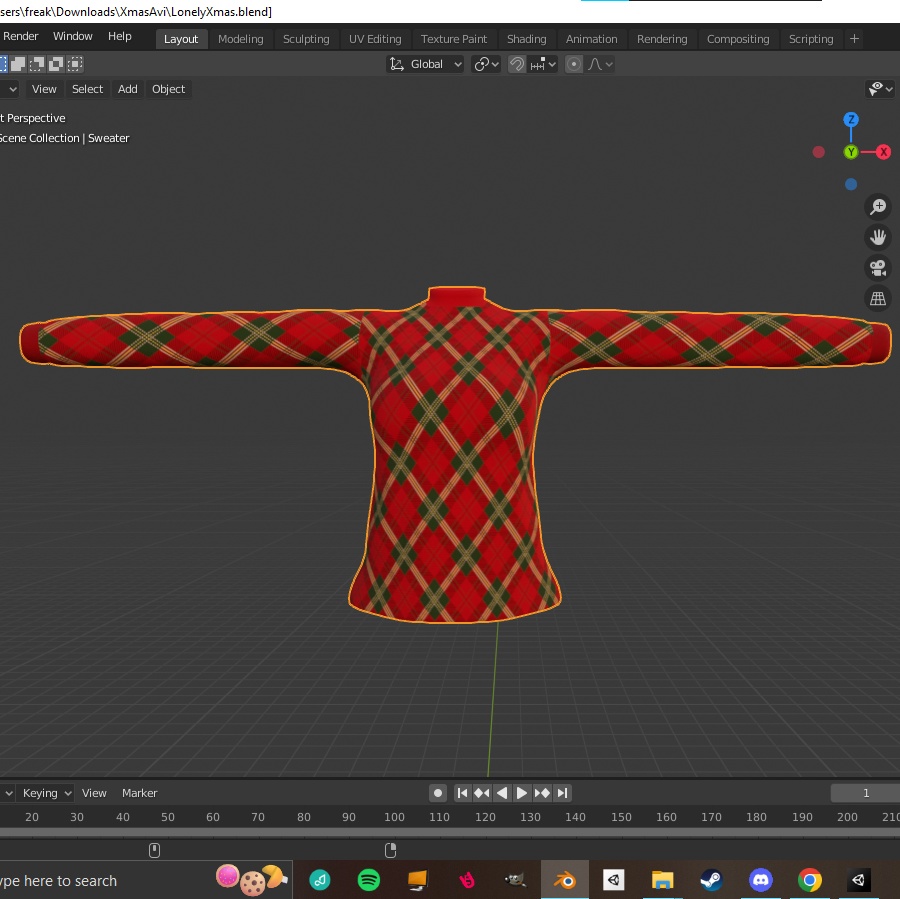Toggle camera view using the camera icon
900x899 pixels.
(x=878, y=267)
